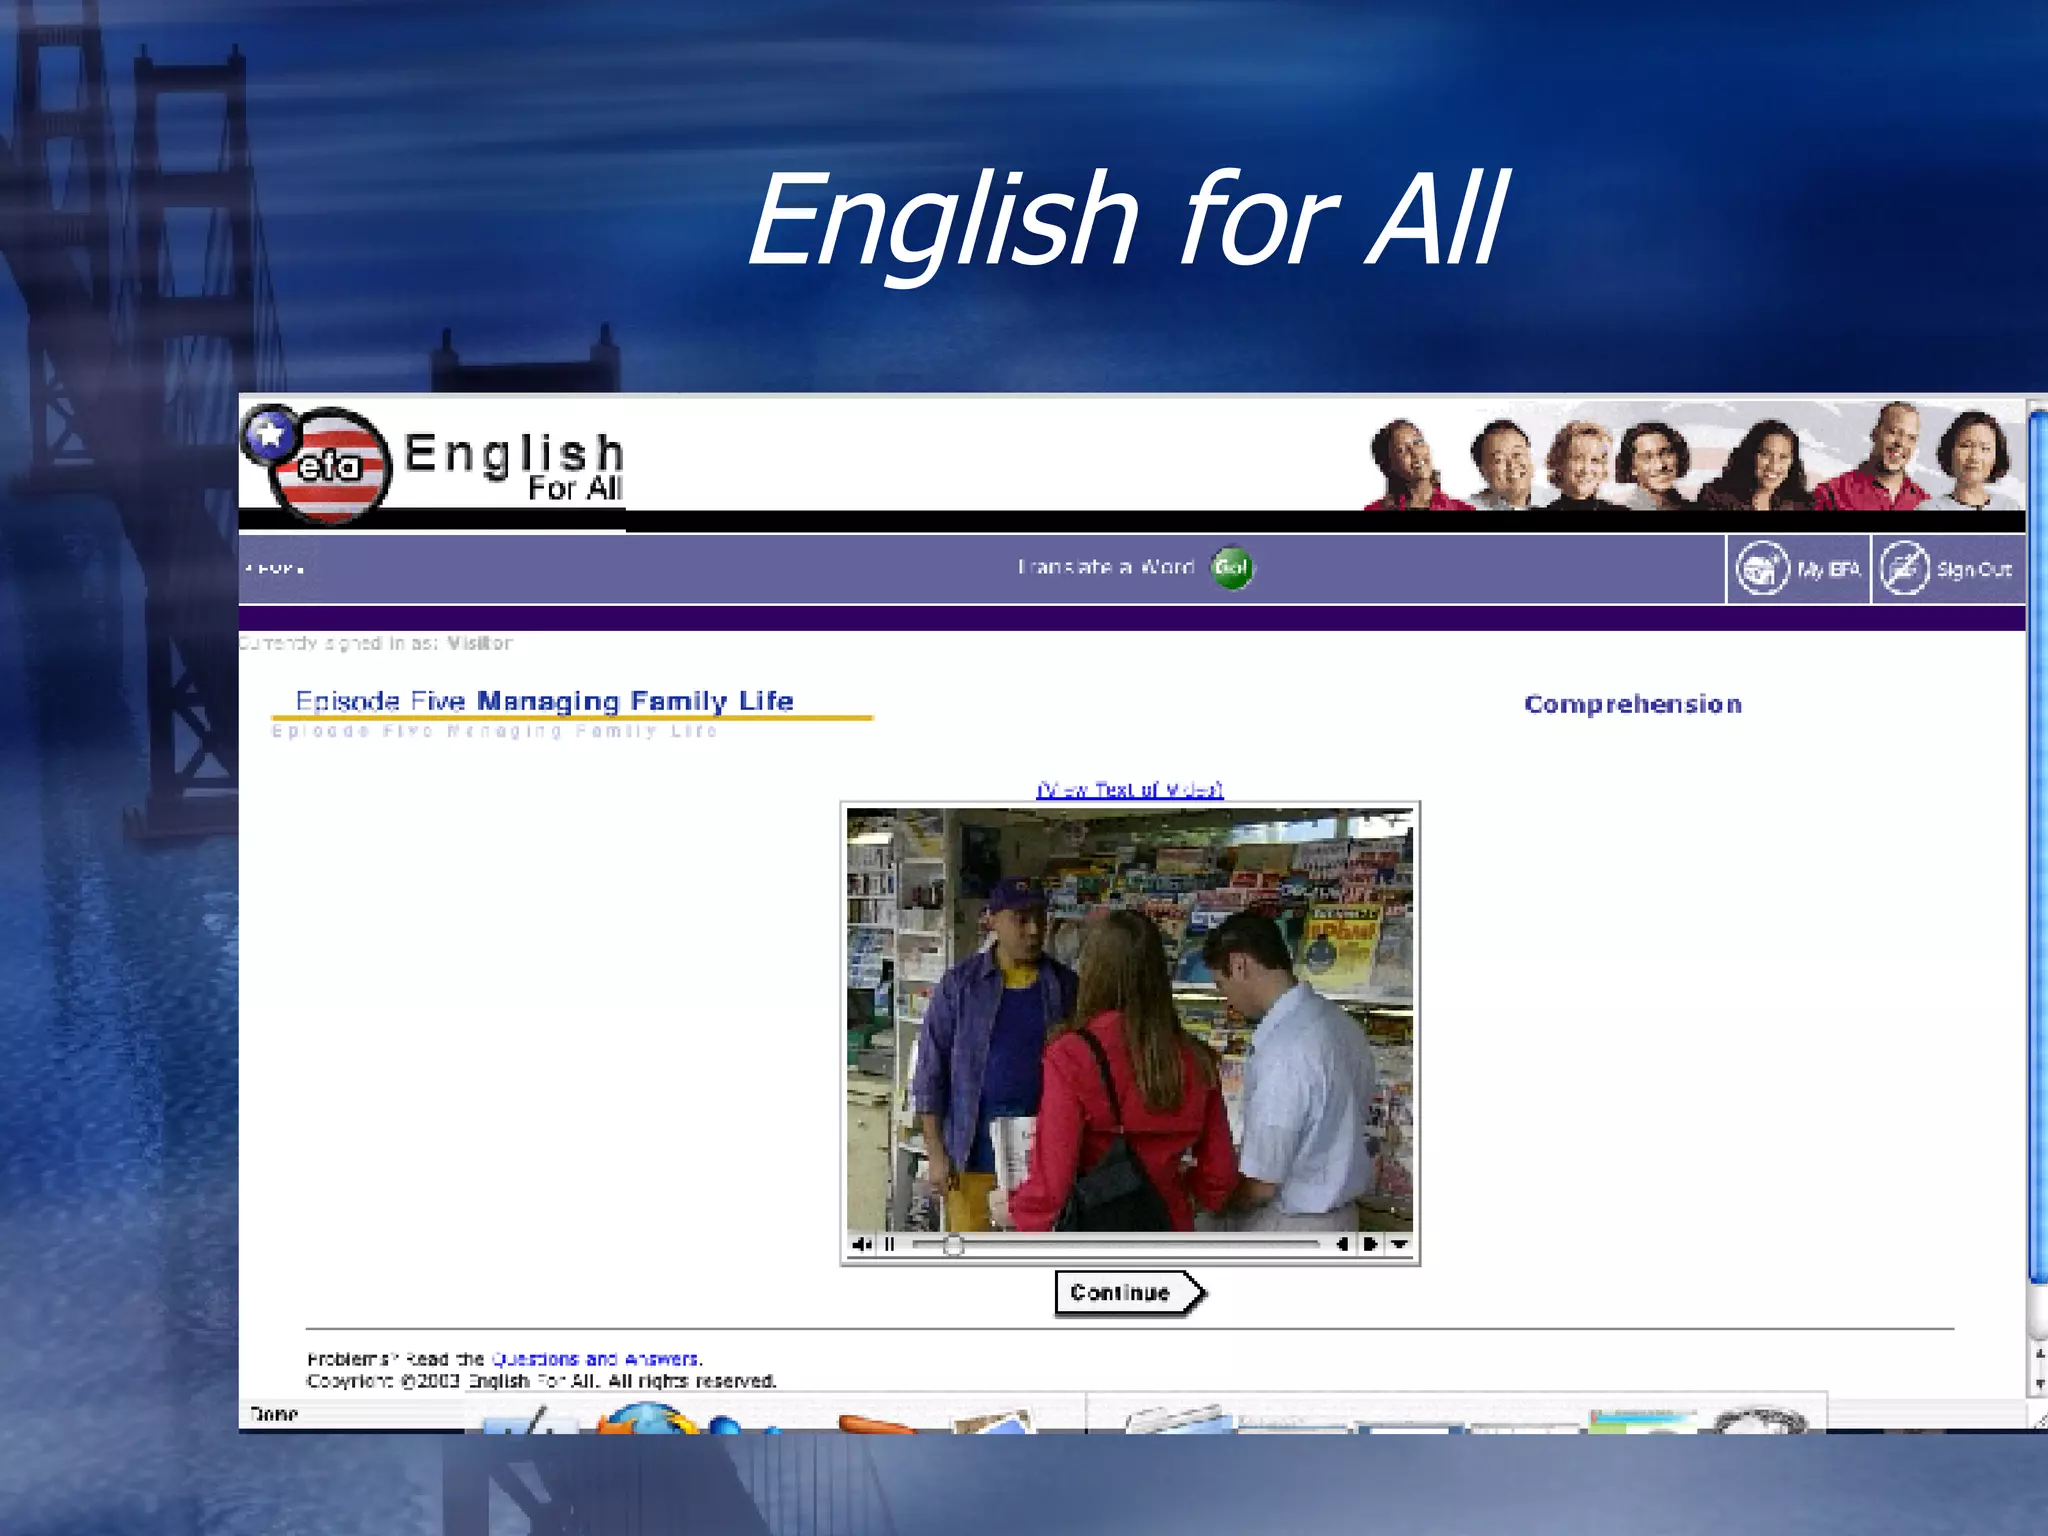Click the Copyright 2003 English For All text
The height and width of the screenshot is (1536, 2048).
coord(541,1381)
